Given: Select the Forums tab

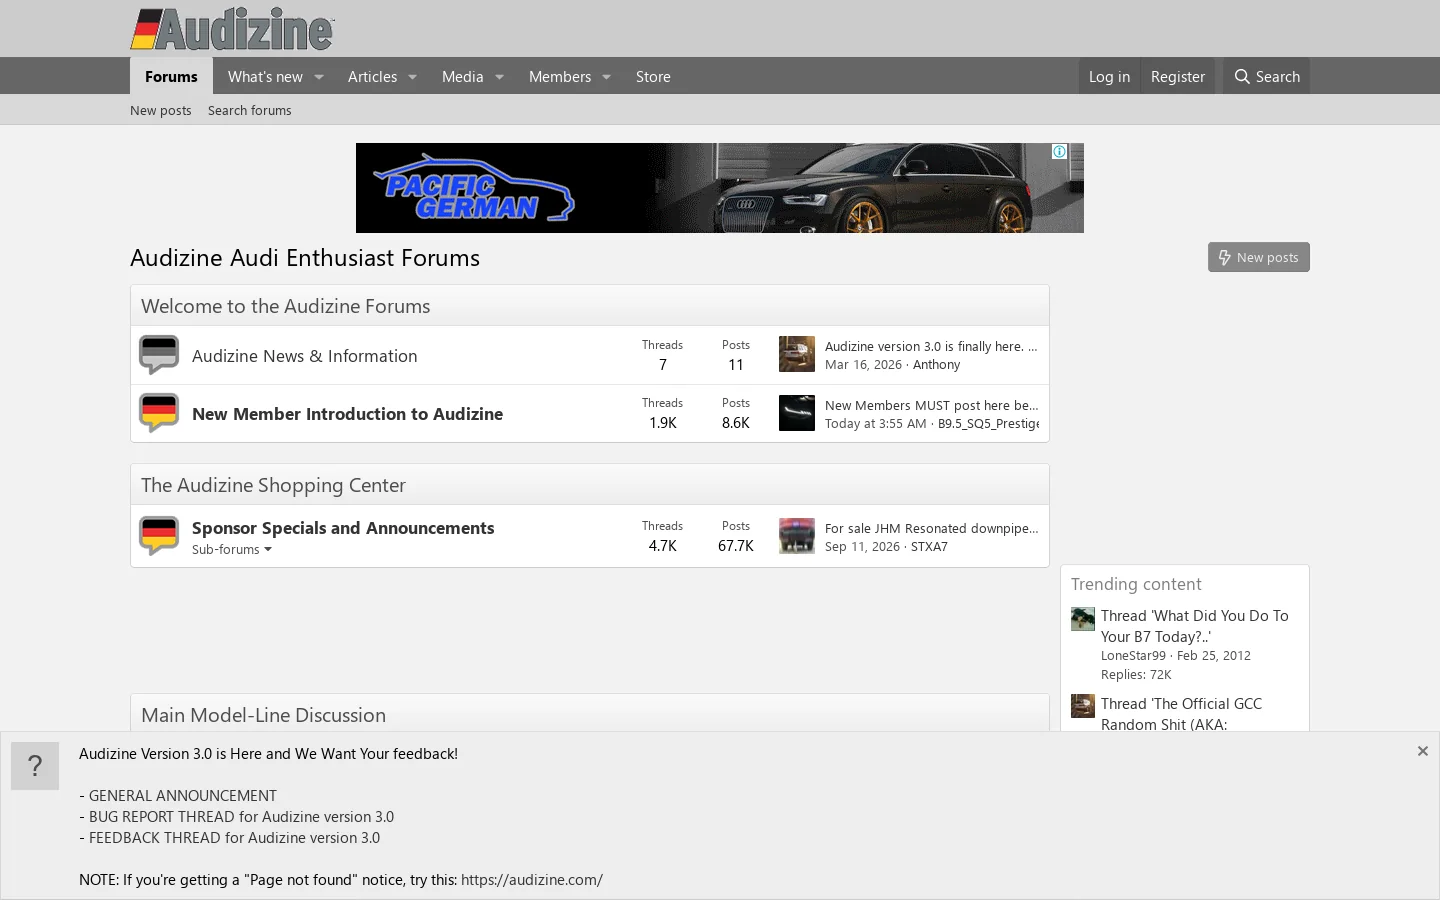Looking at the screenshot, I should click(x=171, y=76).
